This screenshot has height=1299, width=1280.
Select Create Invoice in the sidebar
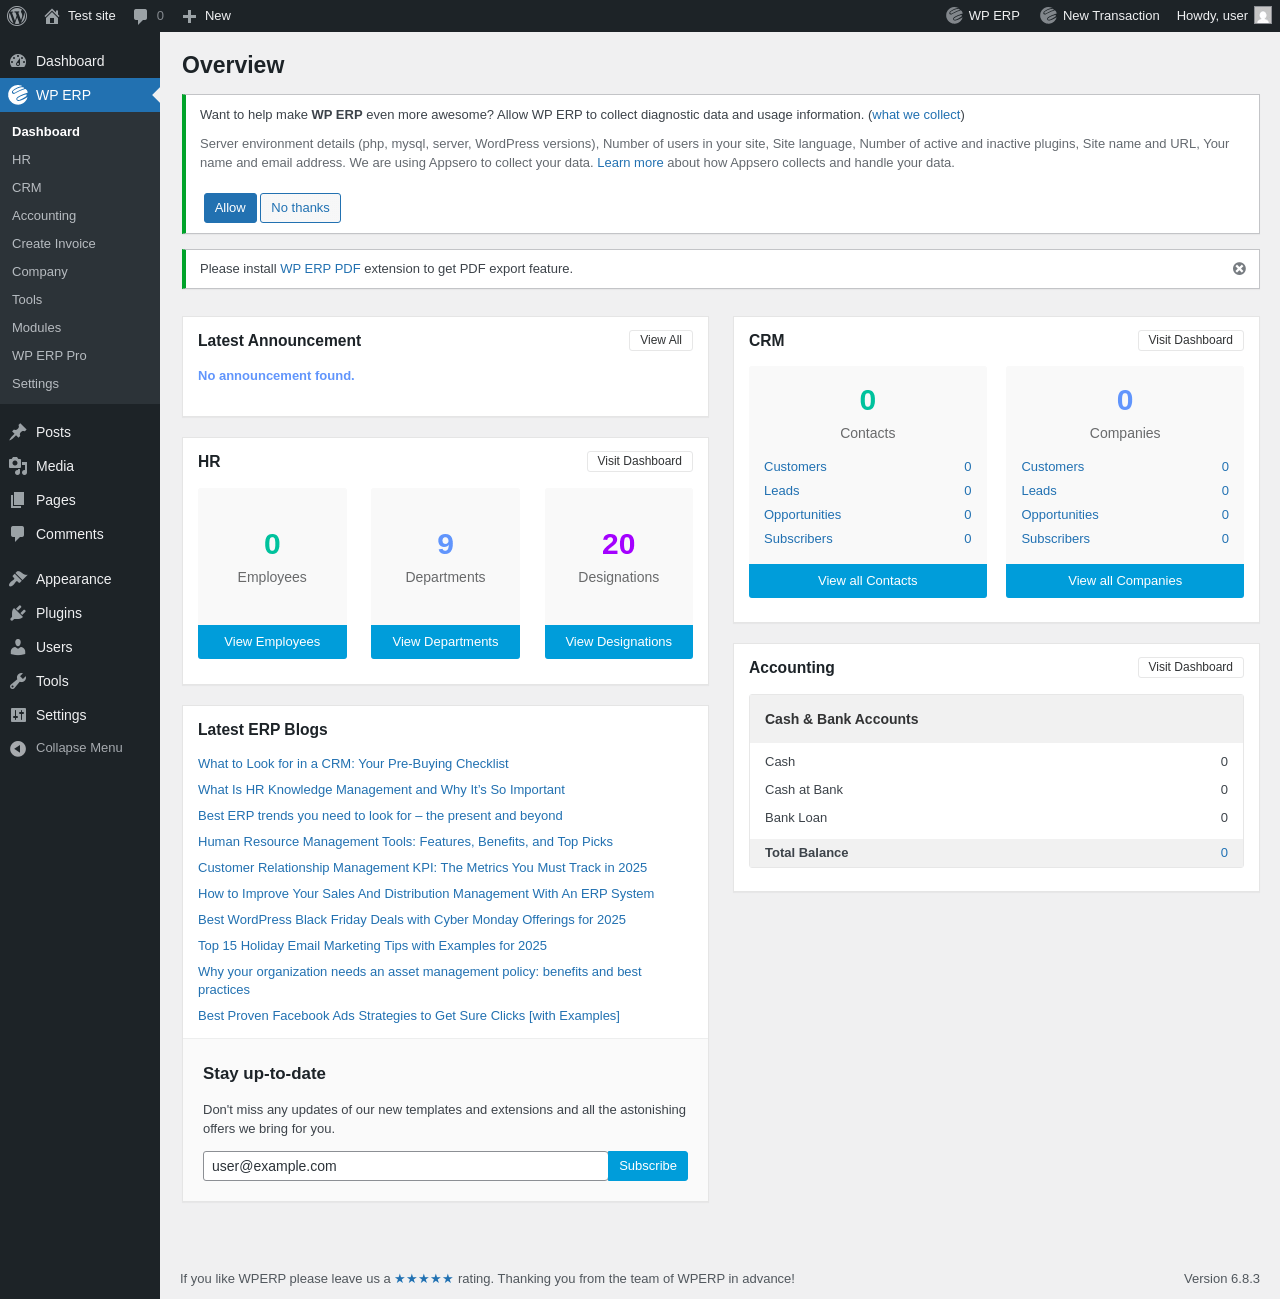click(54, 244)
